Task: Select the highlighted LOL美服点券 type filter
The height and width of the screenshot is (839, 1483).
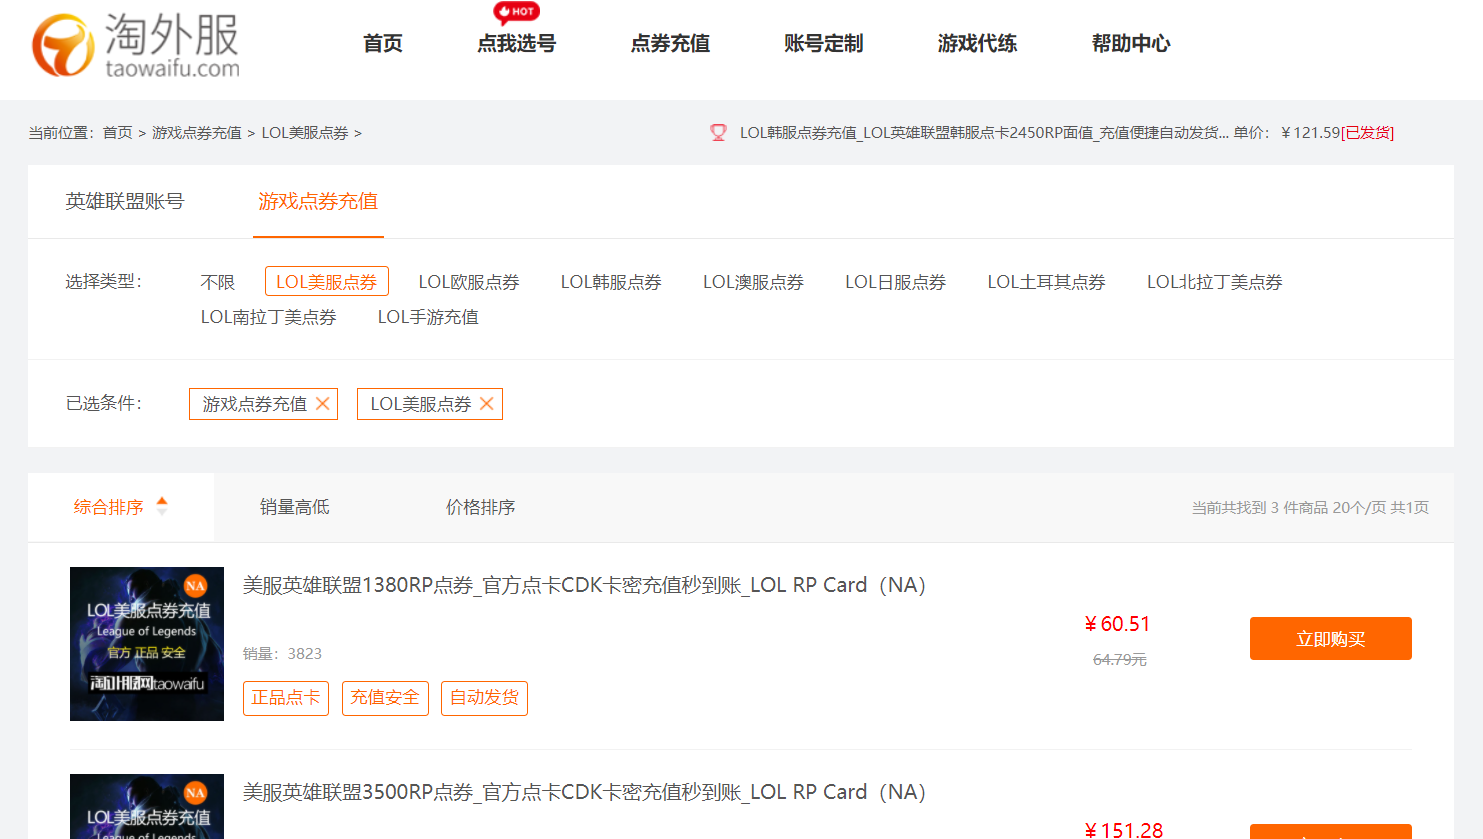Action: (326, 282)
